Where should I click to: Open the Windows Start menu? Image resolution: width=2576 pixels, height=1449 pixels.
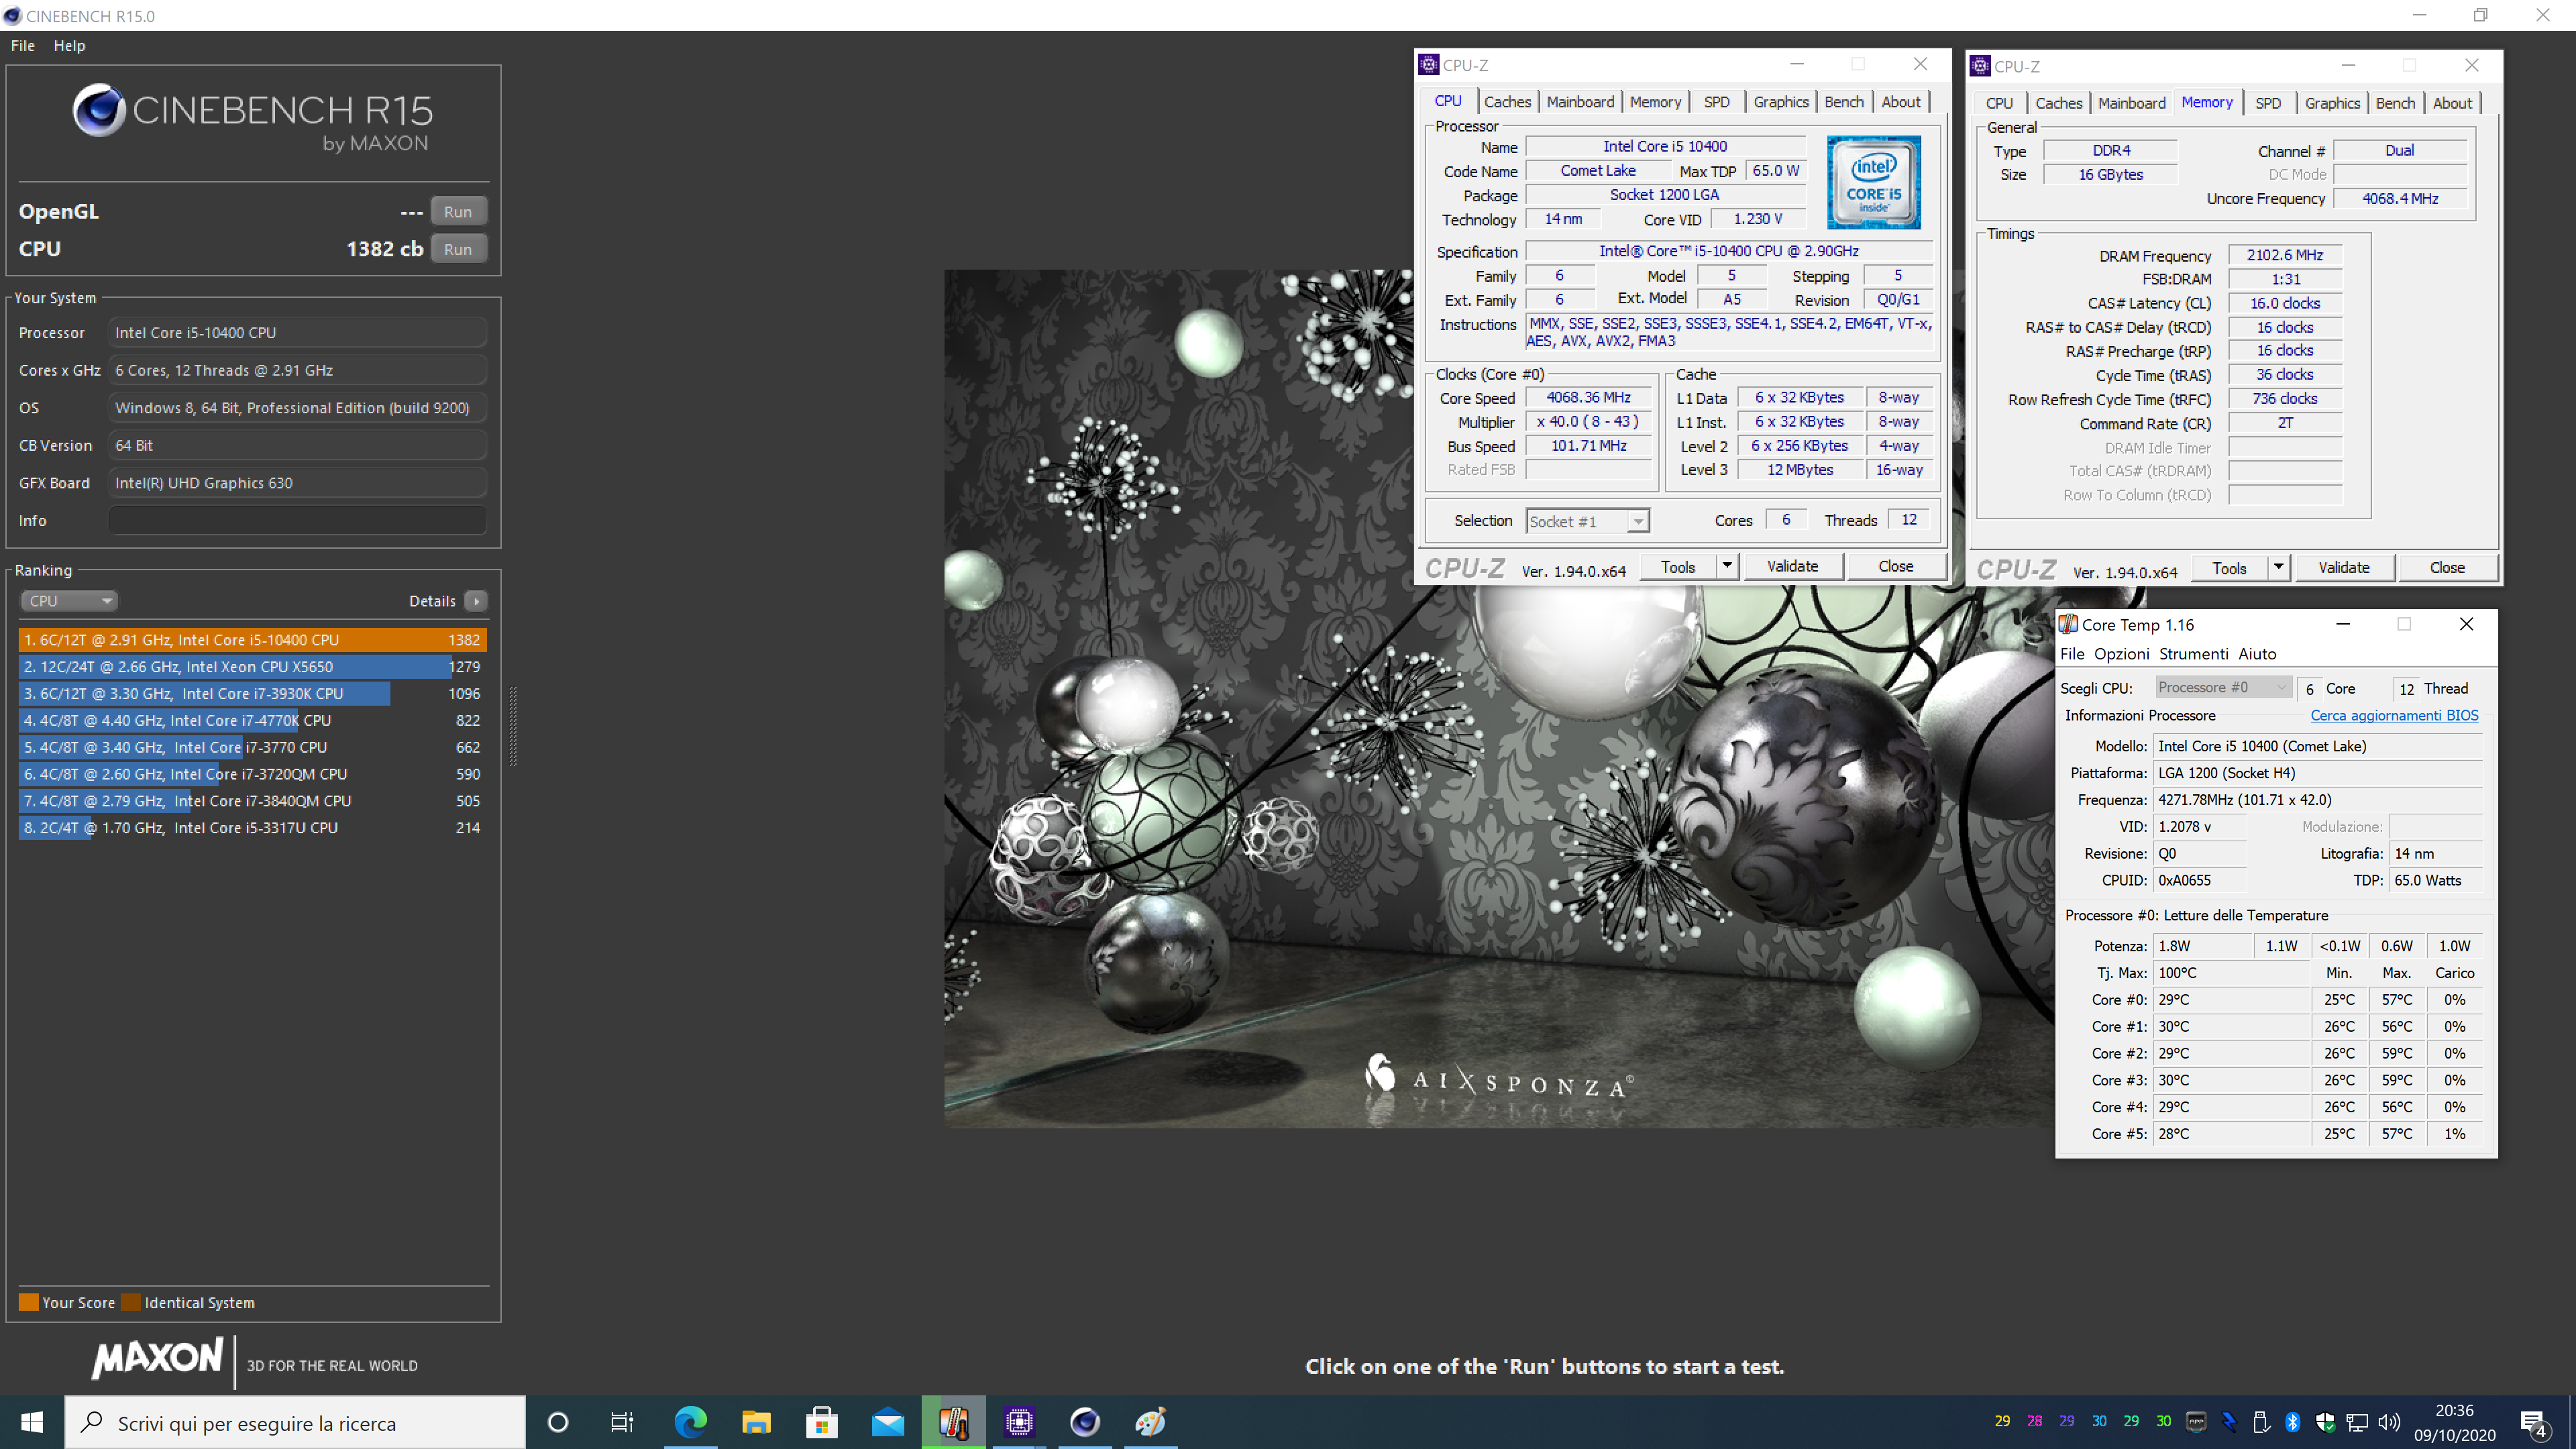click(32, 1422)
